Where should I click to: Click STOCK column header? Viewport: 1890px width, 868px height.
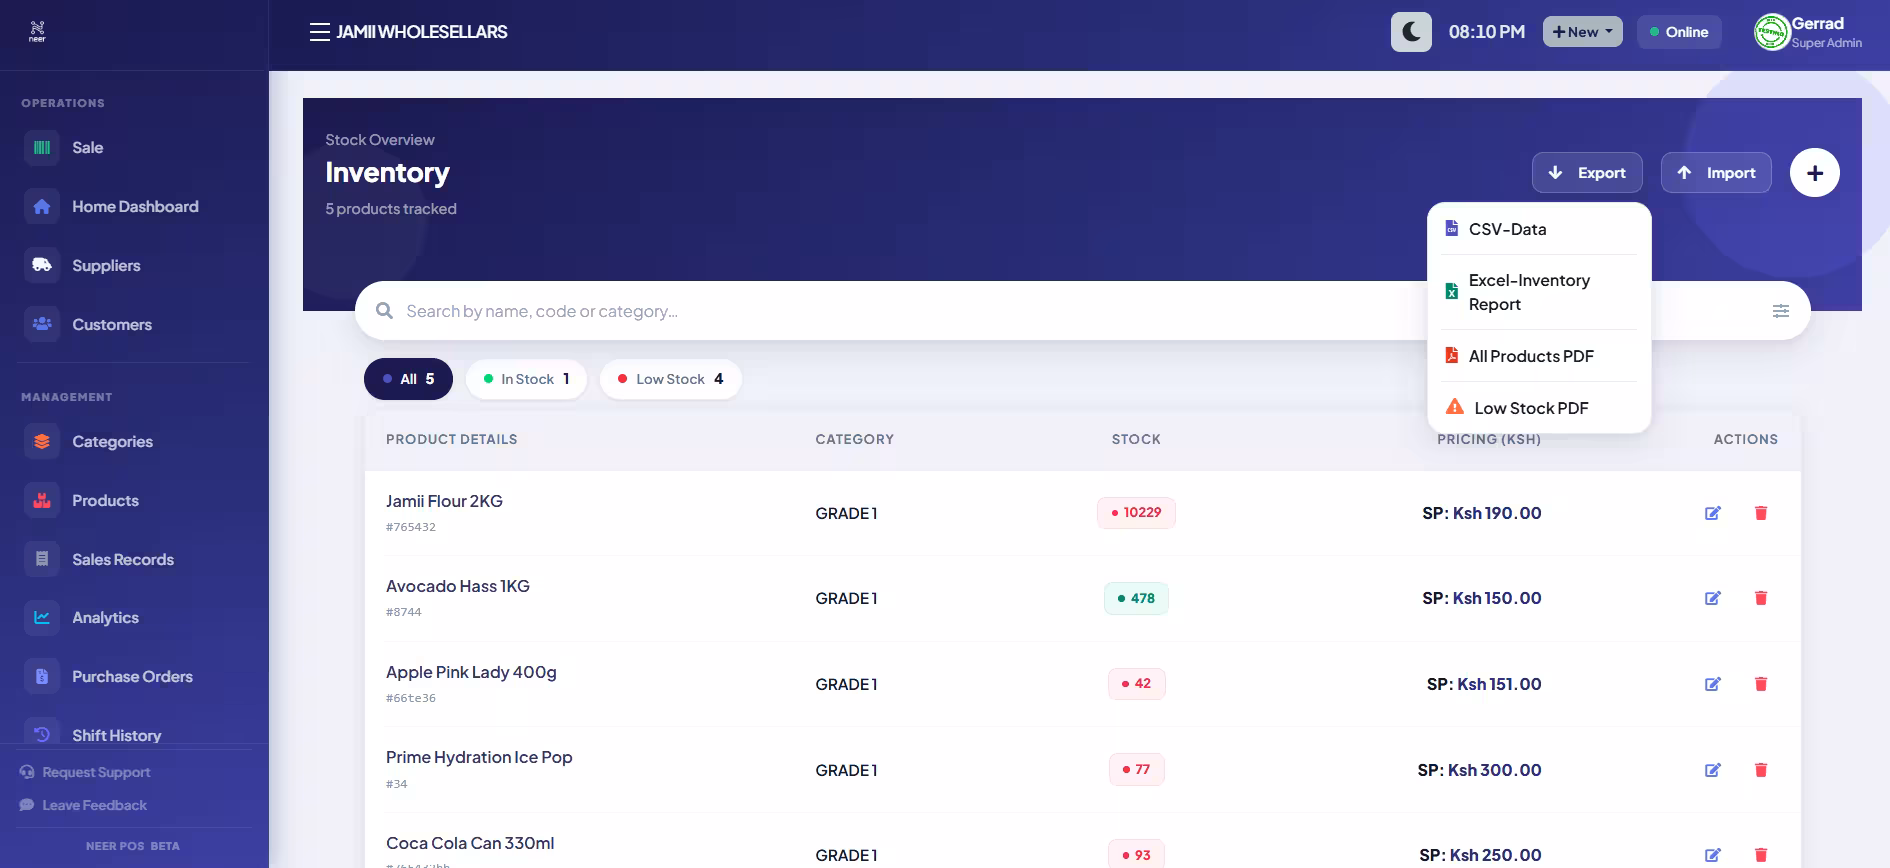(x=1136, y=439)
